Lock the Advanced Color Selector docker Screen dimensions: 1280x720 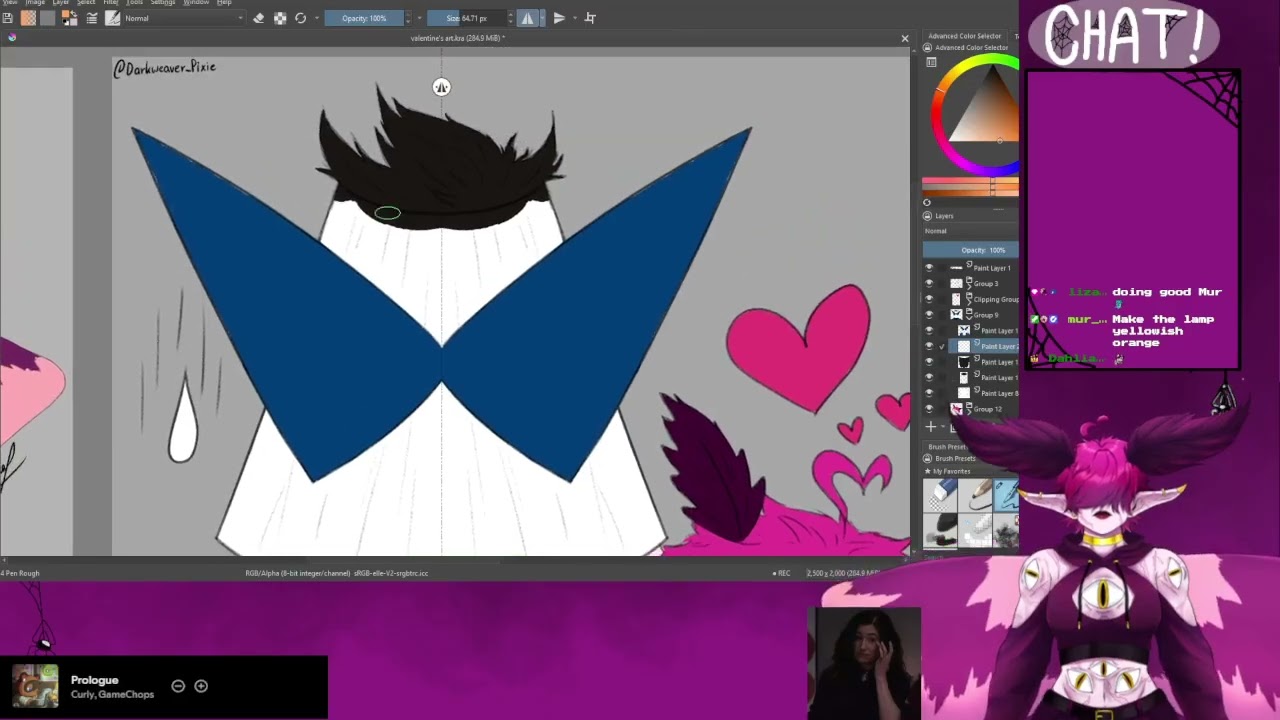(927, 47)
